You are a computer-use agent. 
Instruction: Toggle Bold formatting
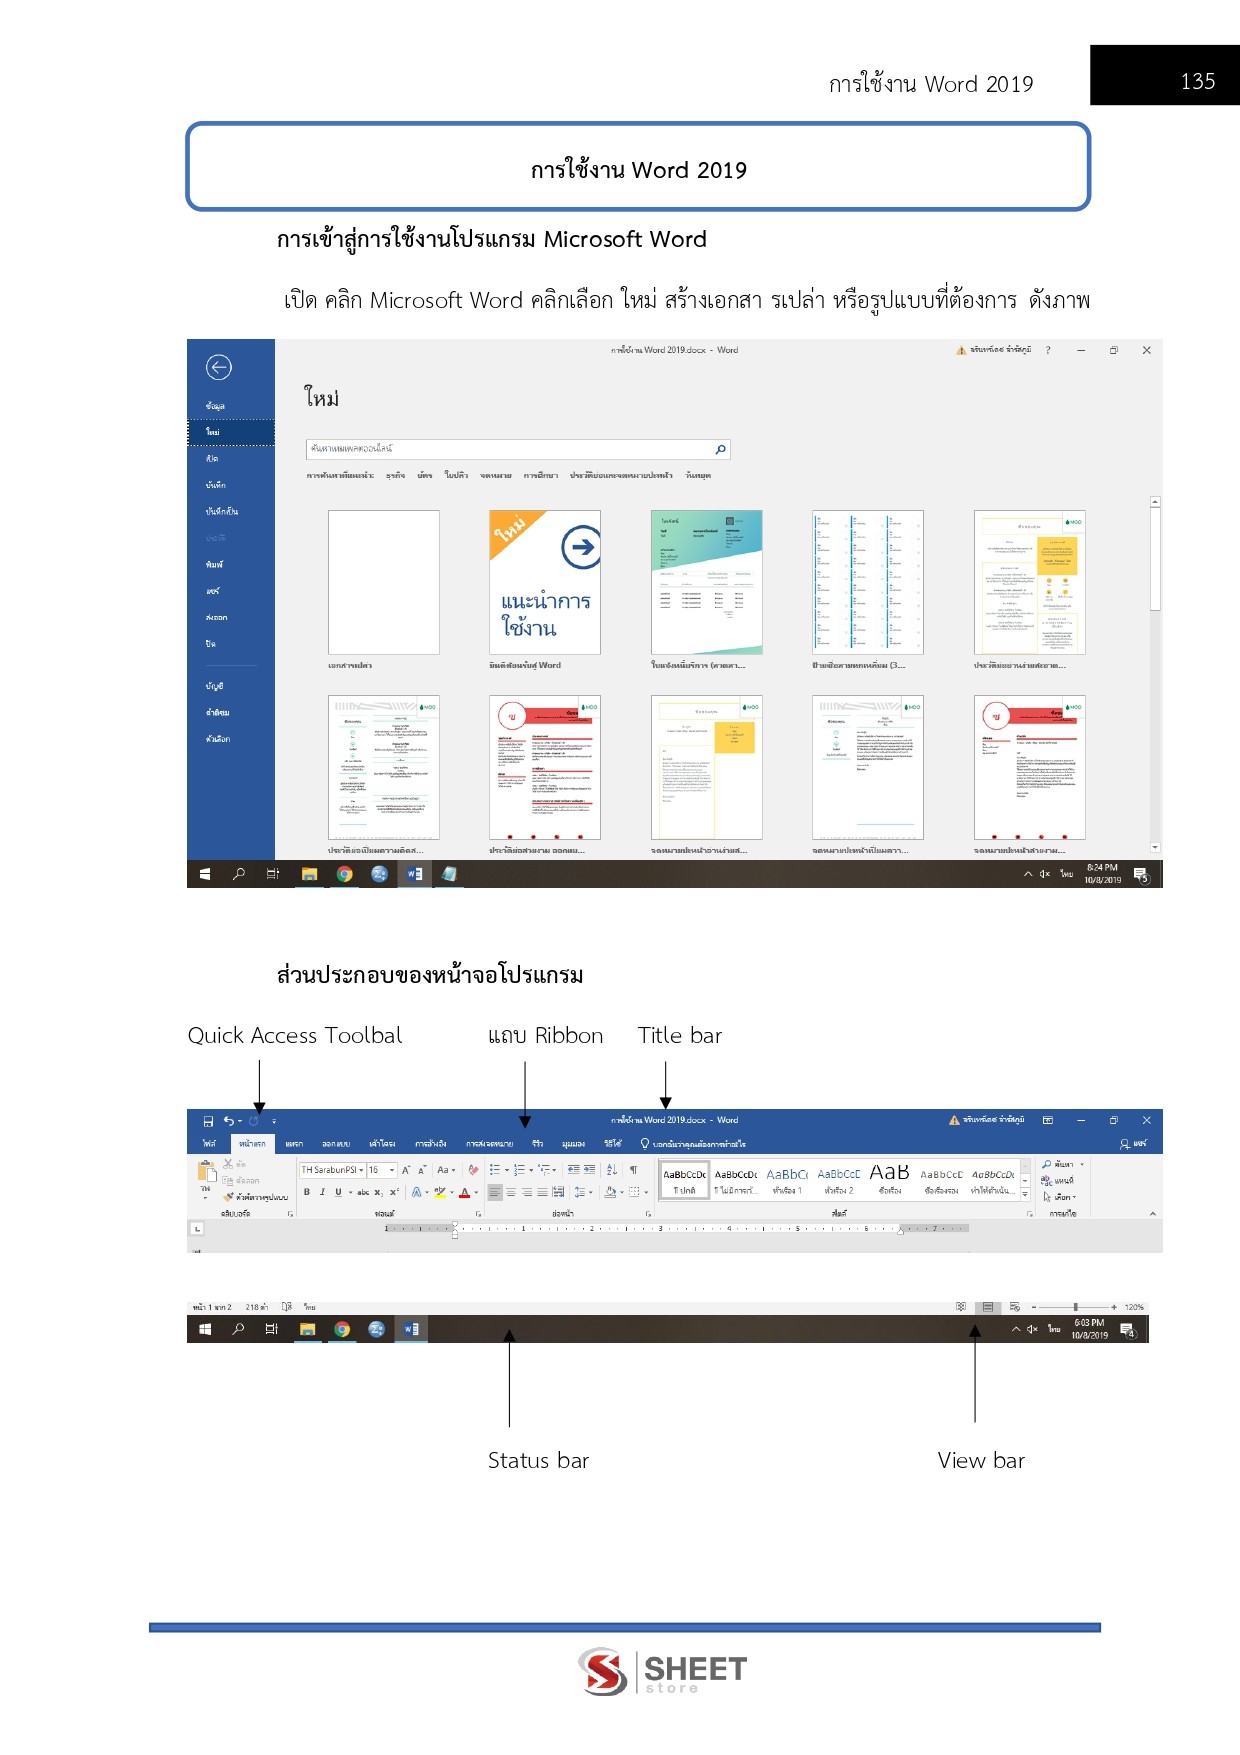point(307,1192)
